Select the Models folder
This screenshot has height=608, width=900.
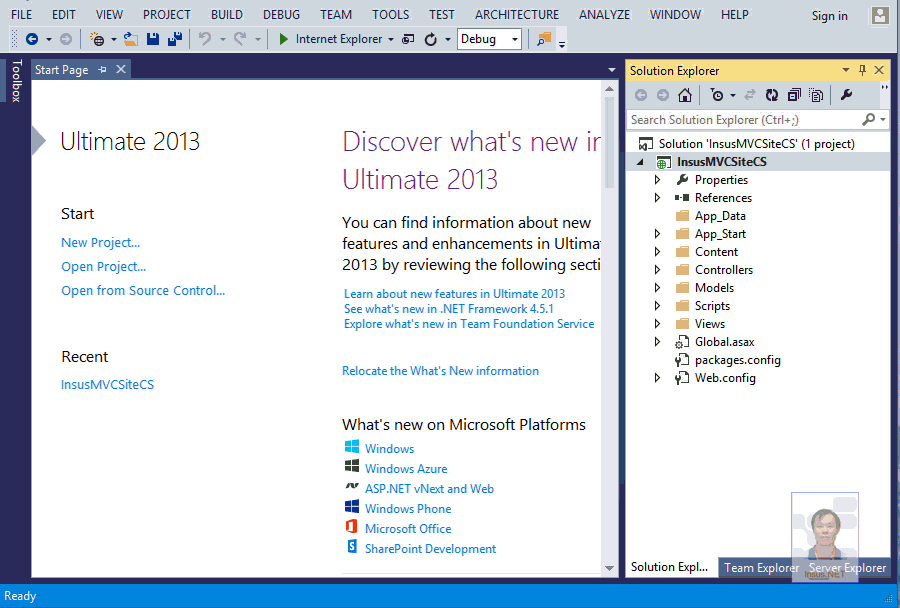[x=714, y=288]
